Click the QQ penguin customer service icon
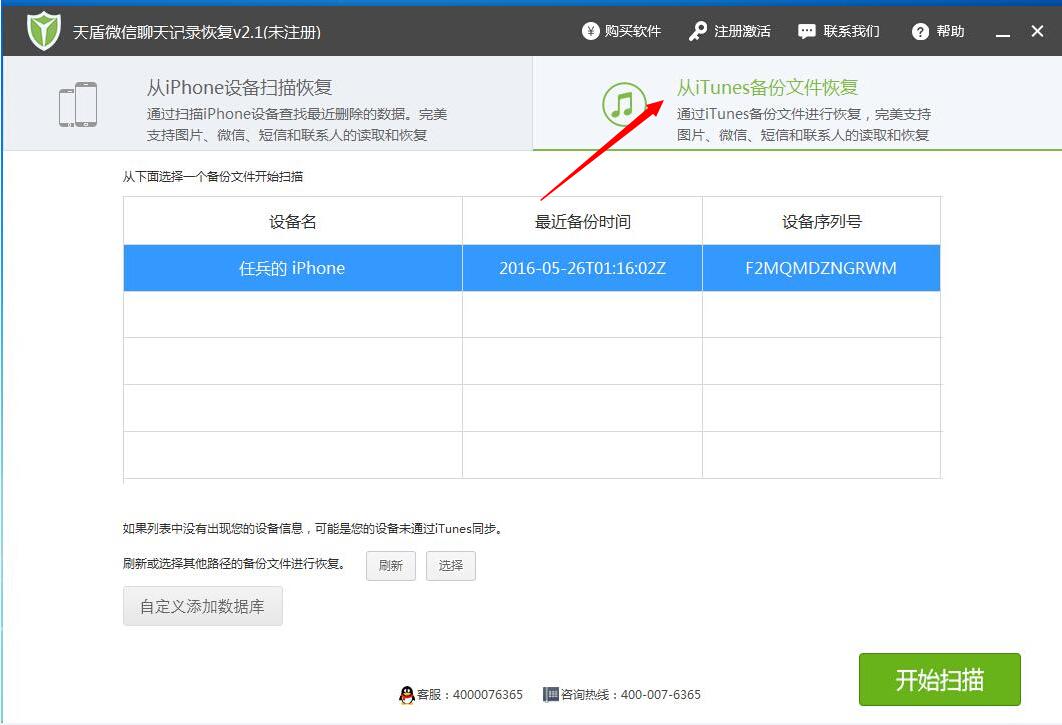Viewport: 1062px width, 725px height. click(x=408, y=695)
